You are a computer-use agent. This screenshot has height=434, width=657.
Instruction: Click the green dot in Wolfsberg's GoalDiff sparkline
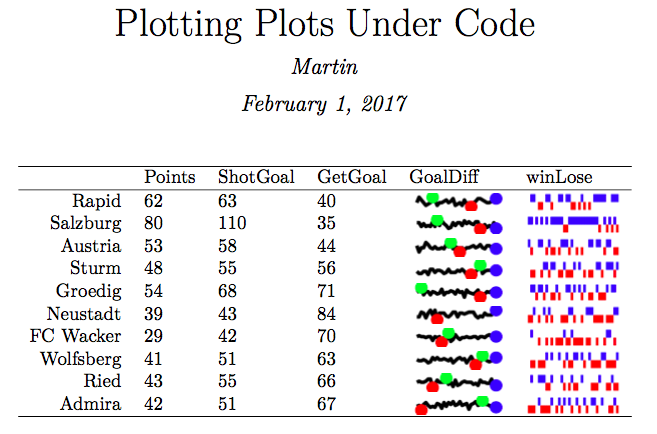(483, 356)
